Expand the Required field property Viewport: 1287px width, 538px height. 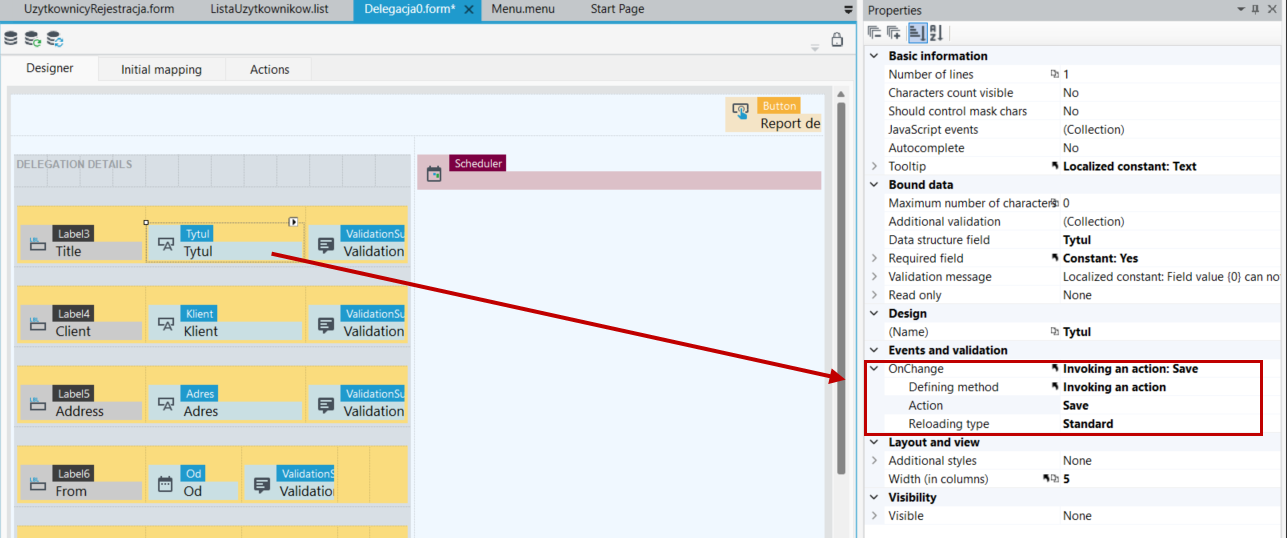coord(875,258)
